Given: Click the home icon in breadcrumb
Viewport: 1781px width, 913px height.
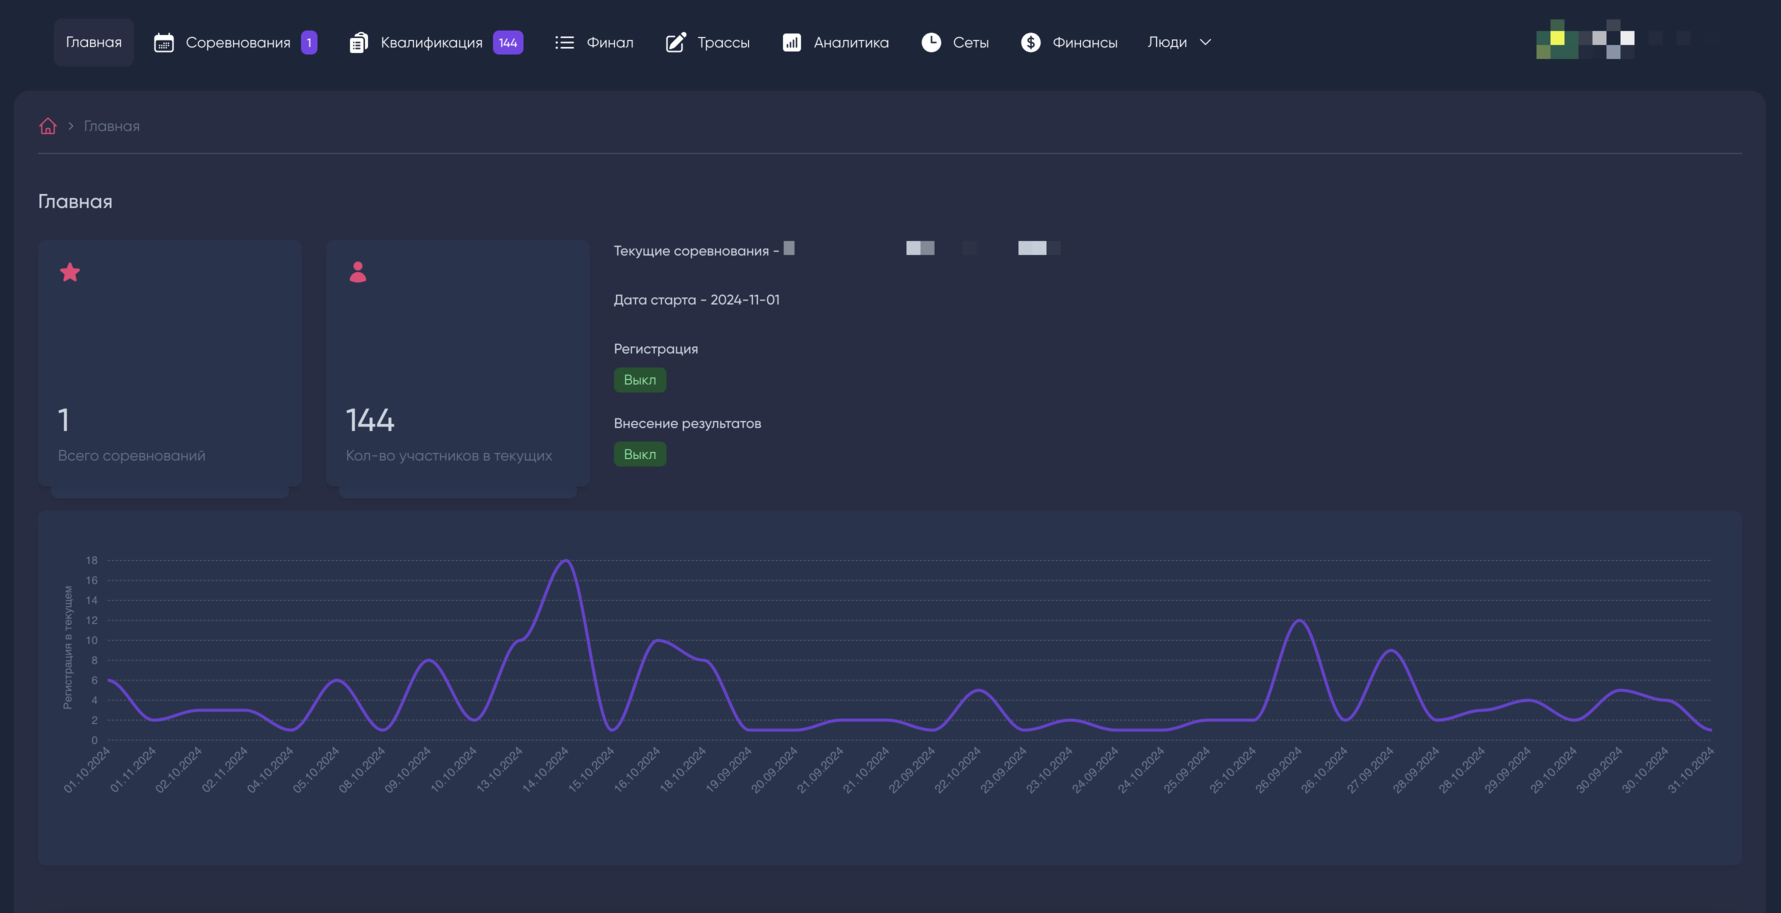Looking at the screenshot, I should pyautogui.click(x=48, y=126).
